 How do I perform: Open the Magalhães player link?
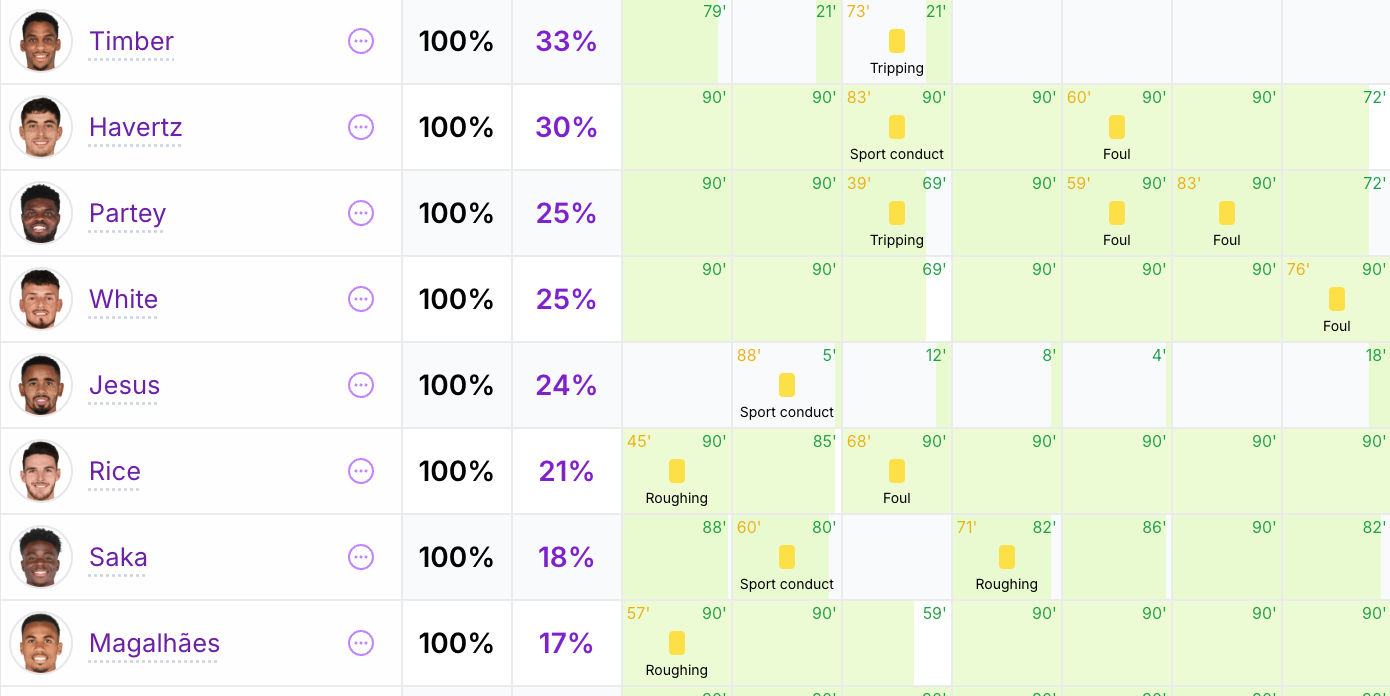154,643
